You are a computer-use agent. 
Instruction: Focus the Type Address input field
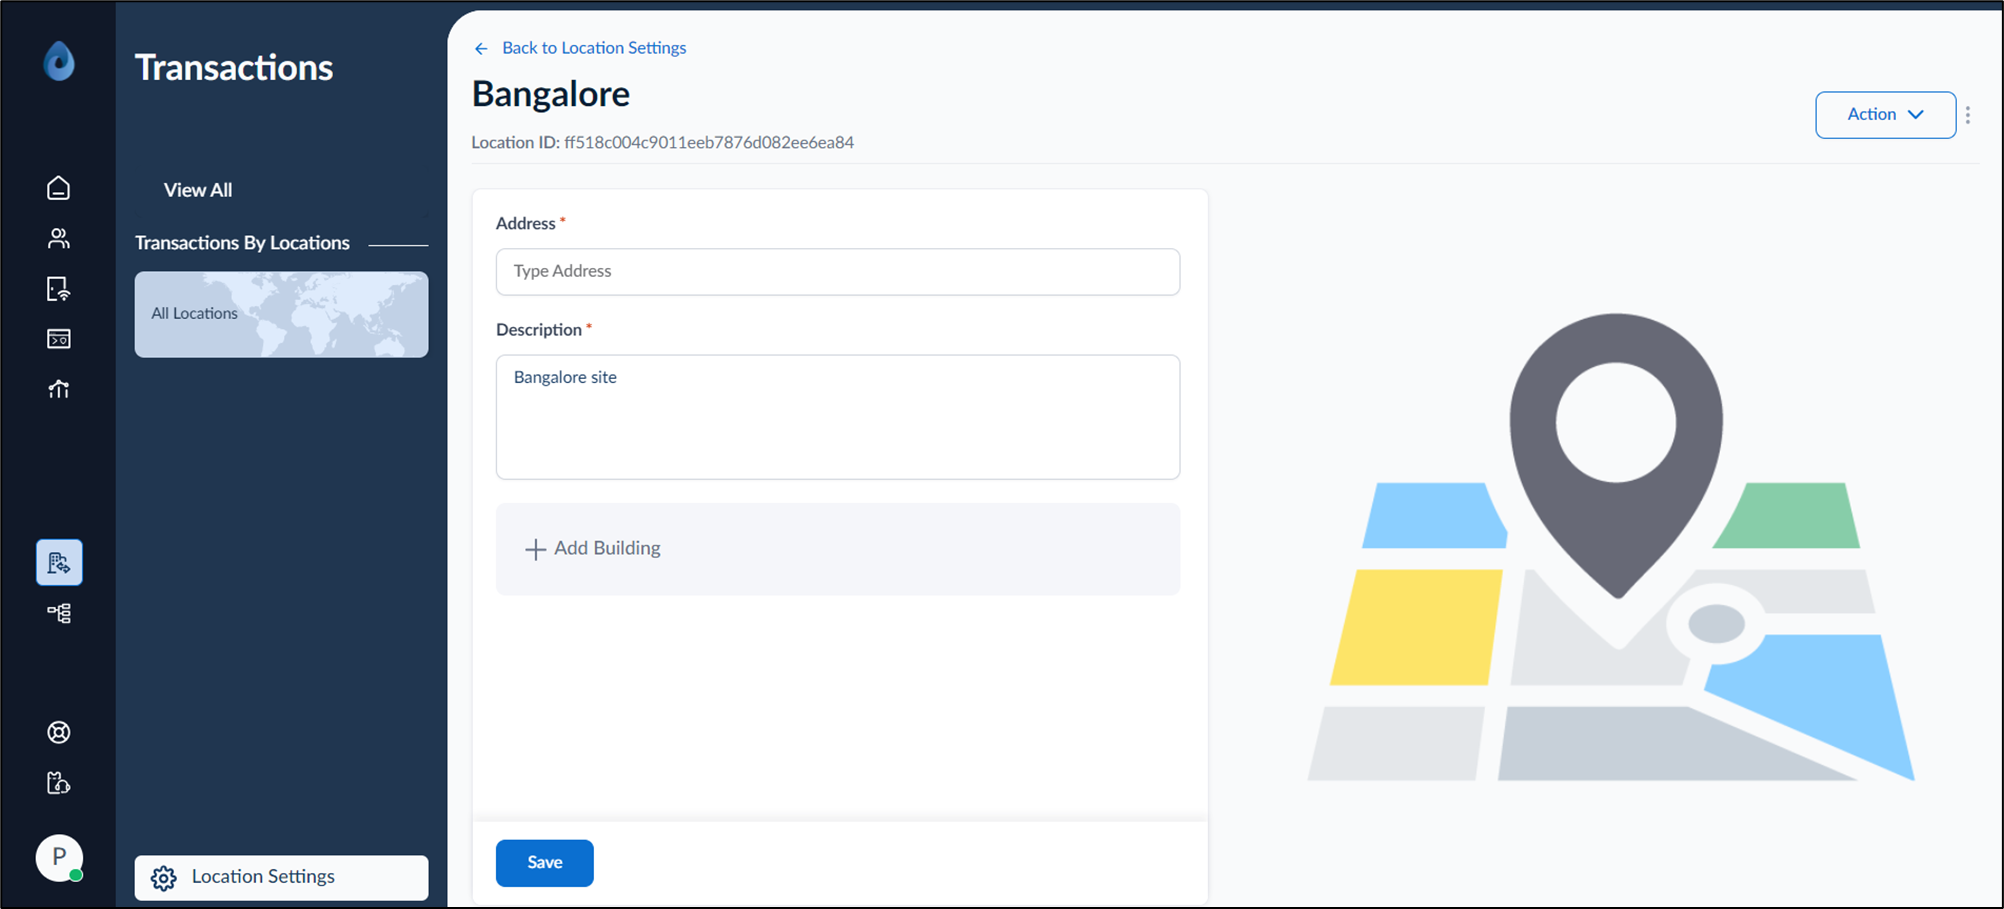(x=838, y=271)
